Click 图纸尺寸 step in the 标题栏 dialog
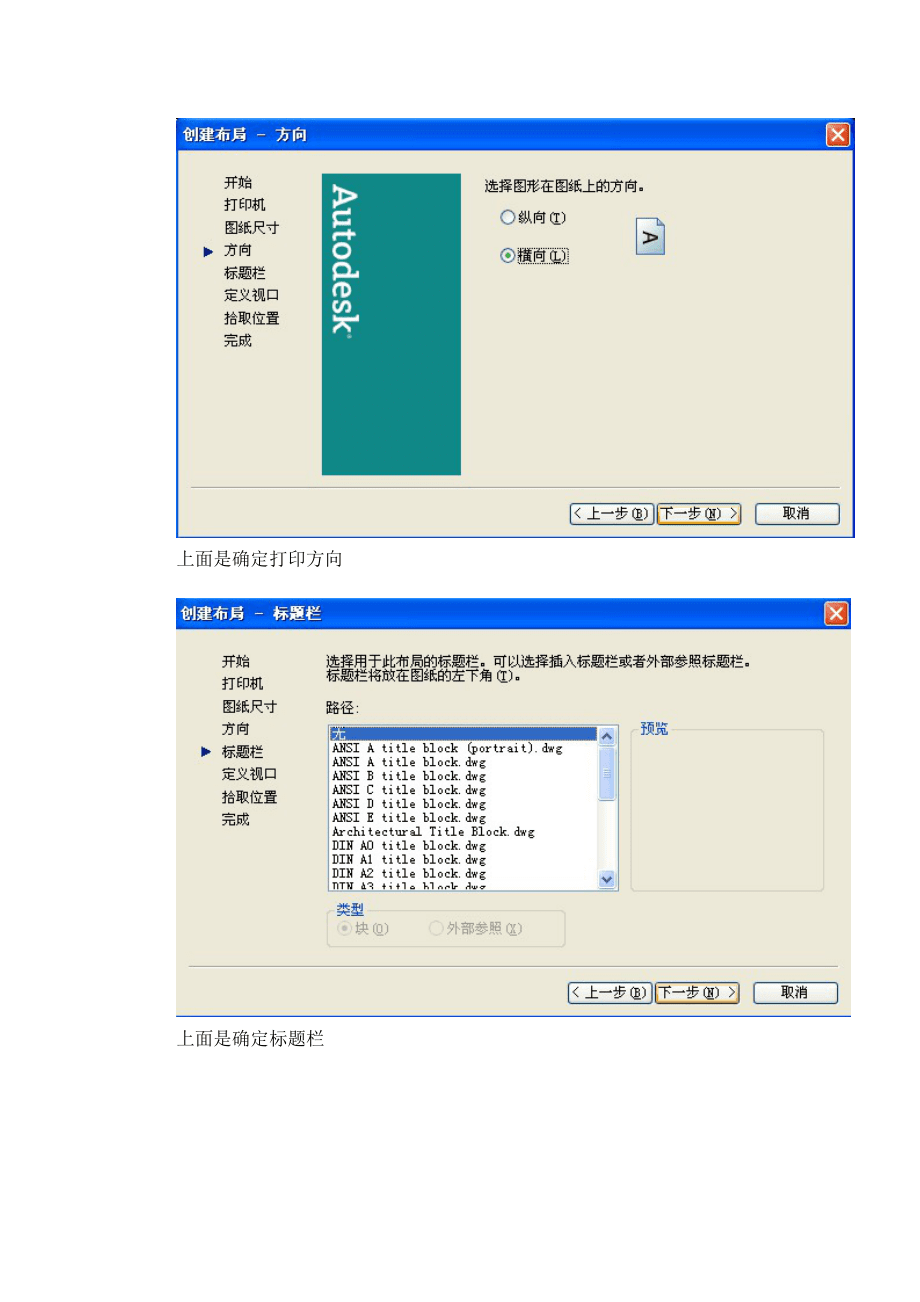920x1302 pixels. pos(249,707)
